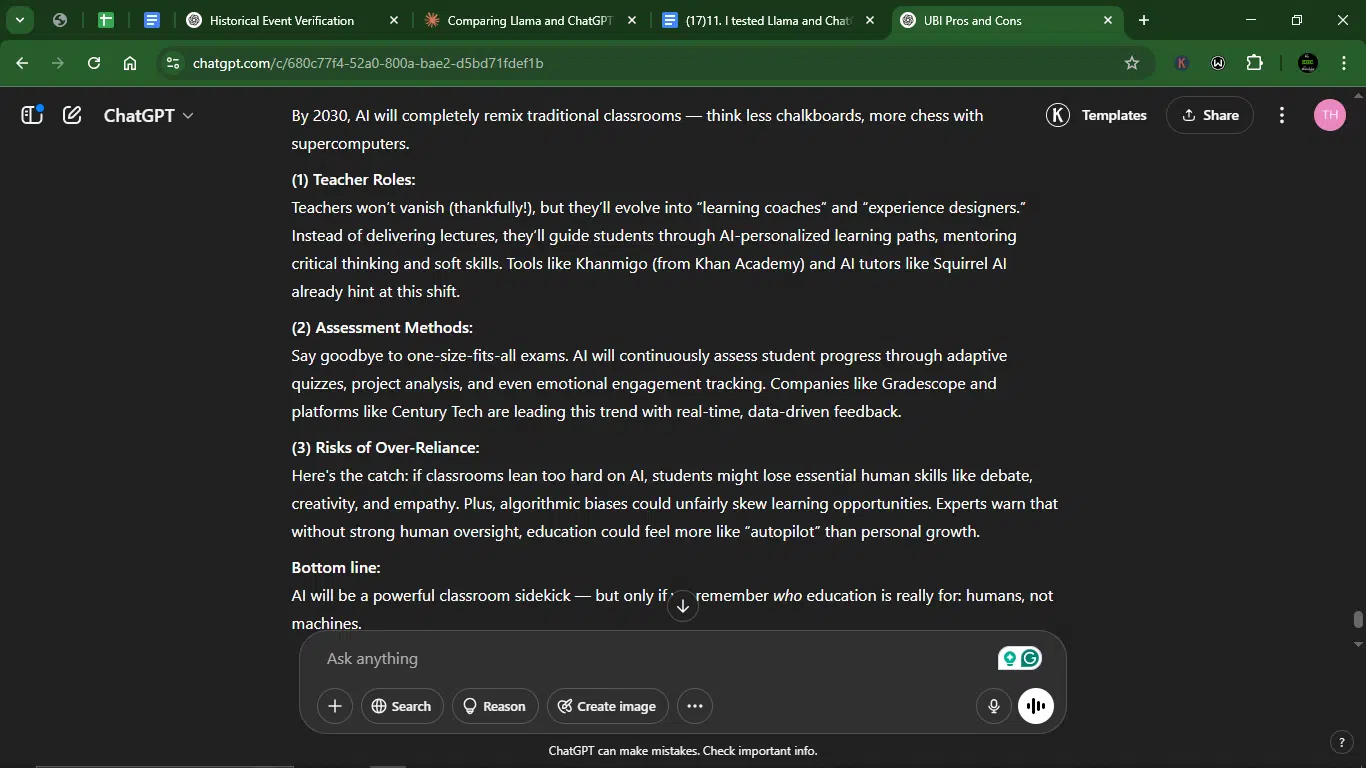This screenshot has height=768, width=1366.
Task: Bookmark this page with the star
Action: (x=1132, y=63)
